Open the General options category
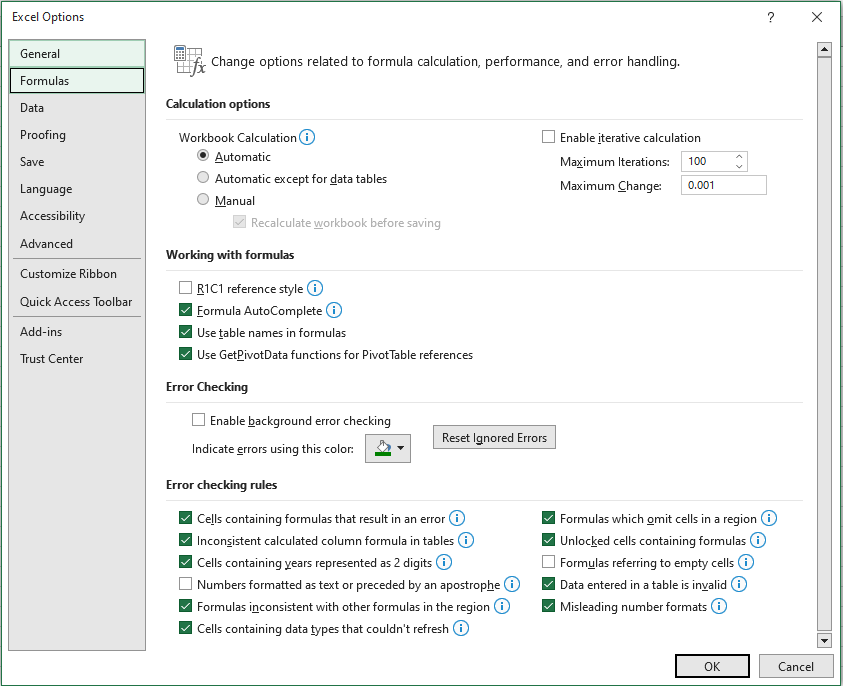Viewport: 843px width, 686px height. [x=77, y=54]
